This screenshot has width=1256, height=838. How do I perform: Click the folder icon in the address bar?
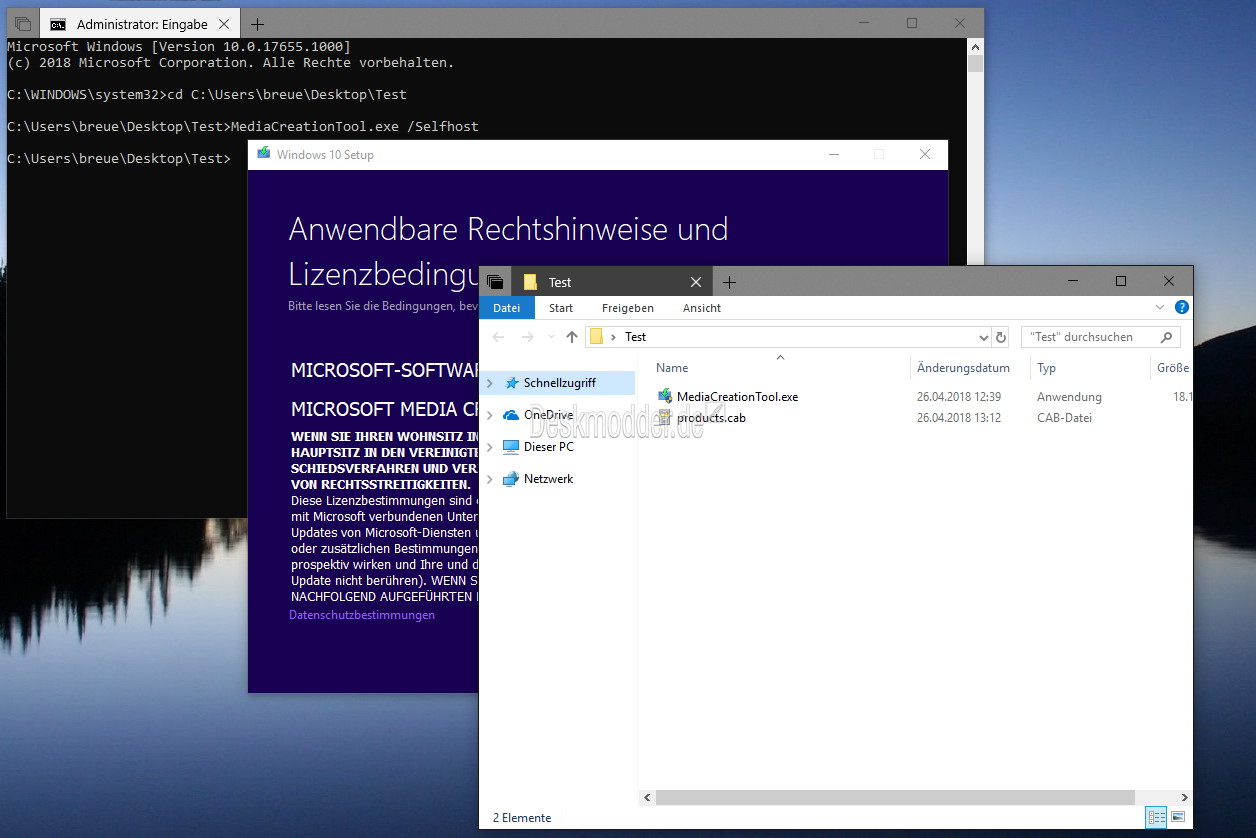(596, 337)
